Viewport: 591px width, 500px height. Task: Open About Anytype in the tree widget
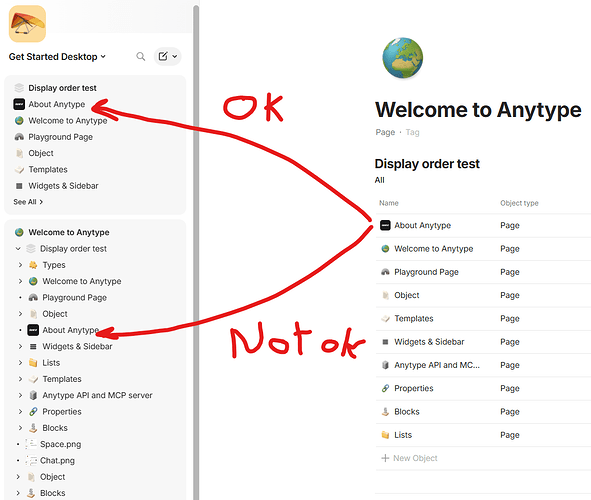[x=70, y=330]
